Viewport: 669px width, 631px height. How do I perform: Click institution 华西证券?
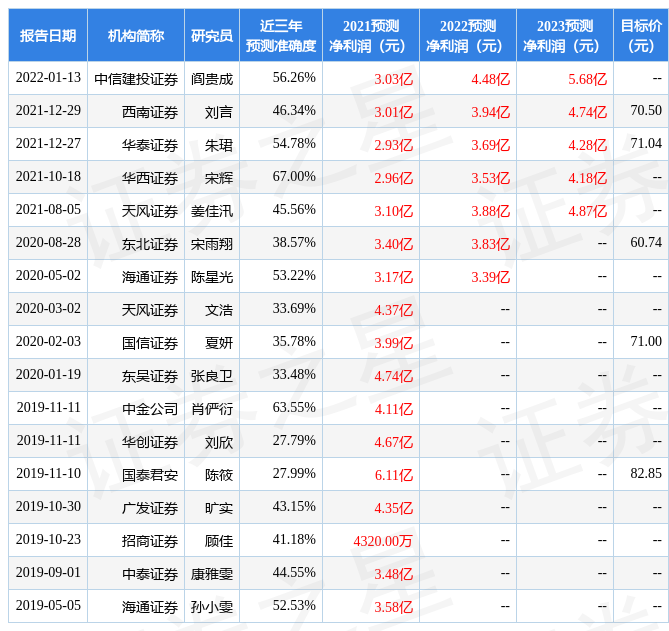click(x=150, y=178)
